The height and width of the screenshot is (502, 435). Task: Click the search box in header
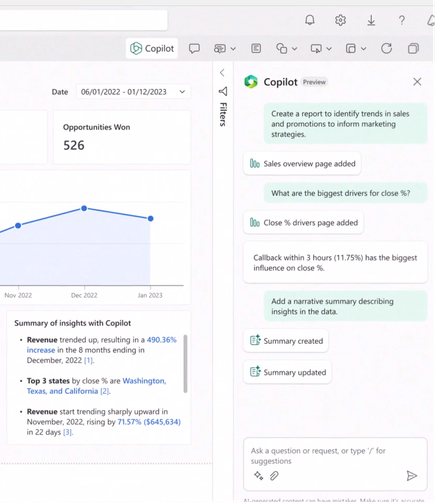click(x=83, y=20)
